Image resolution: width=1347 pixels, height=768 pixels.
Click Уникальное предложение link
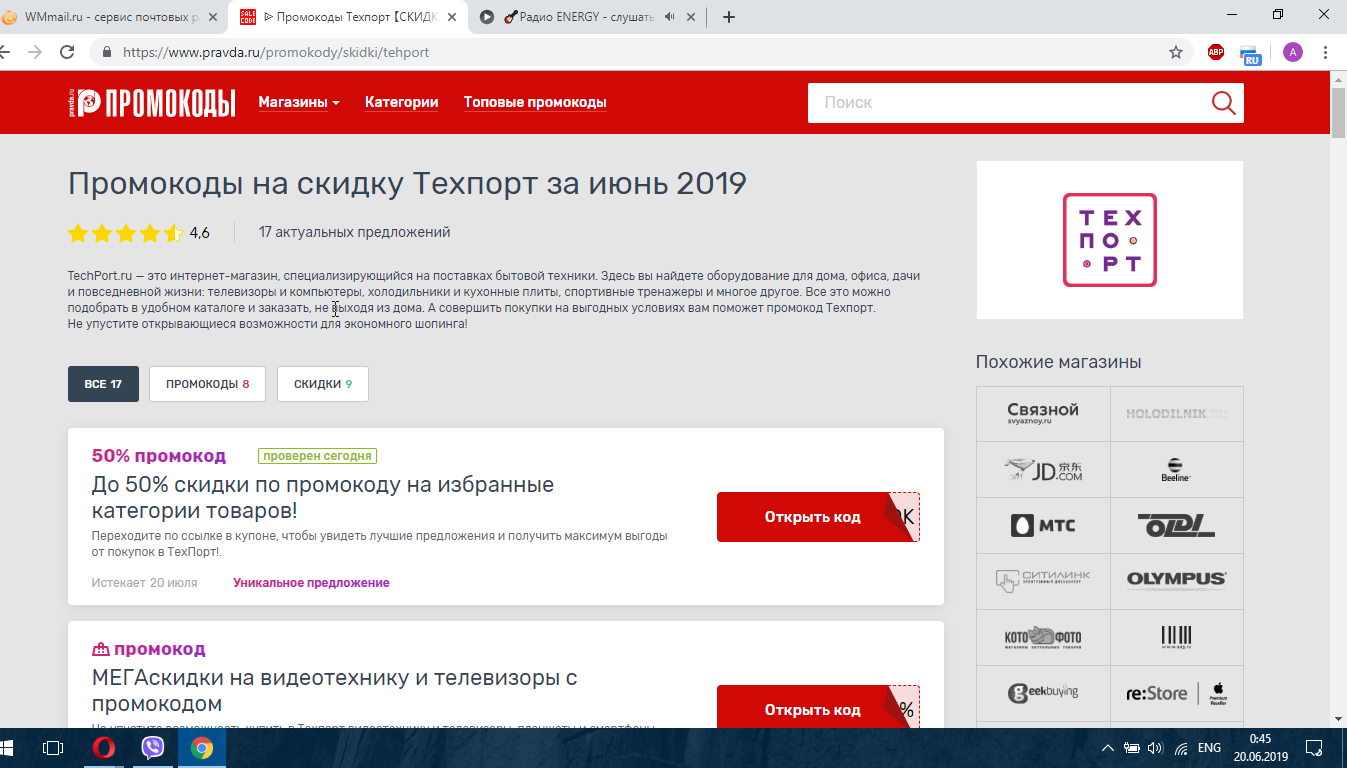(x=311, y=583)
